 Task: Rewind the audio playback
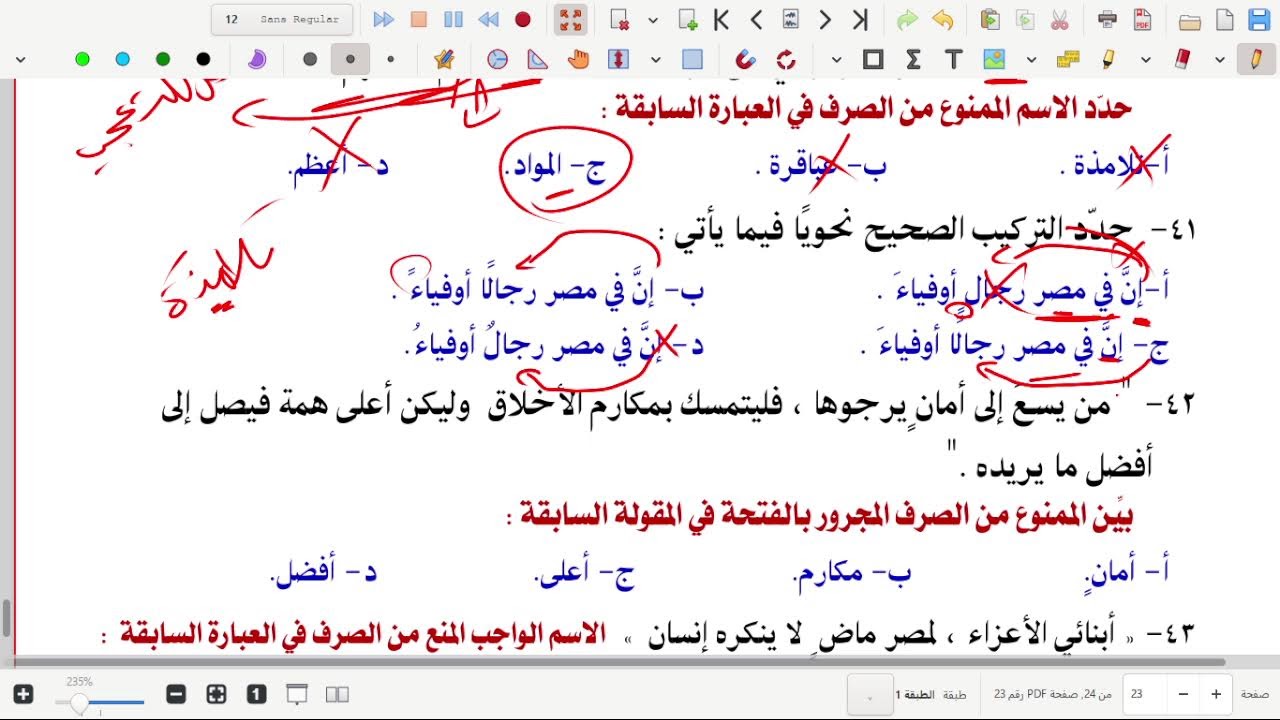click(x=488, y=20)
